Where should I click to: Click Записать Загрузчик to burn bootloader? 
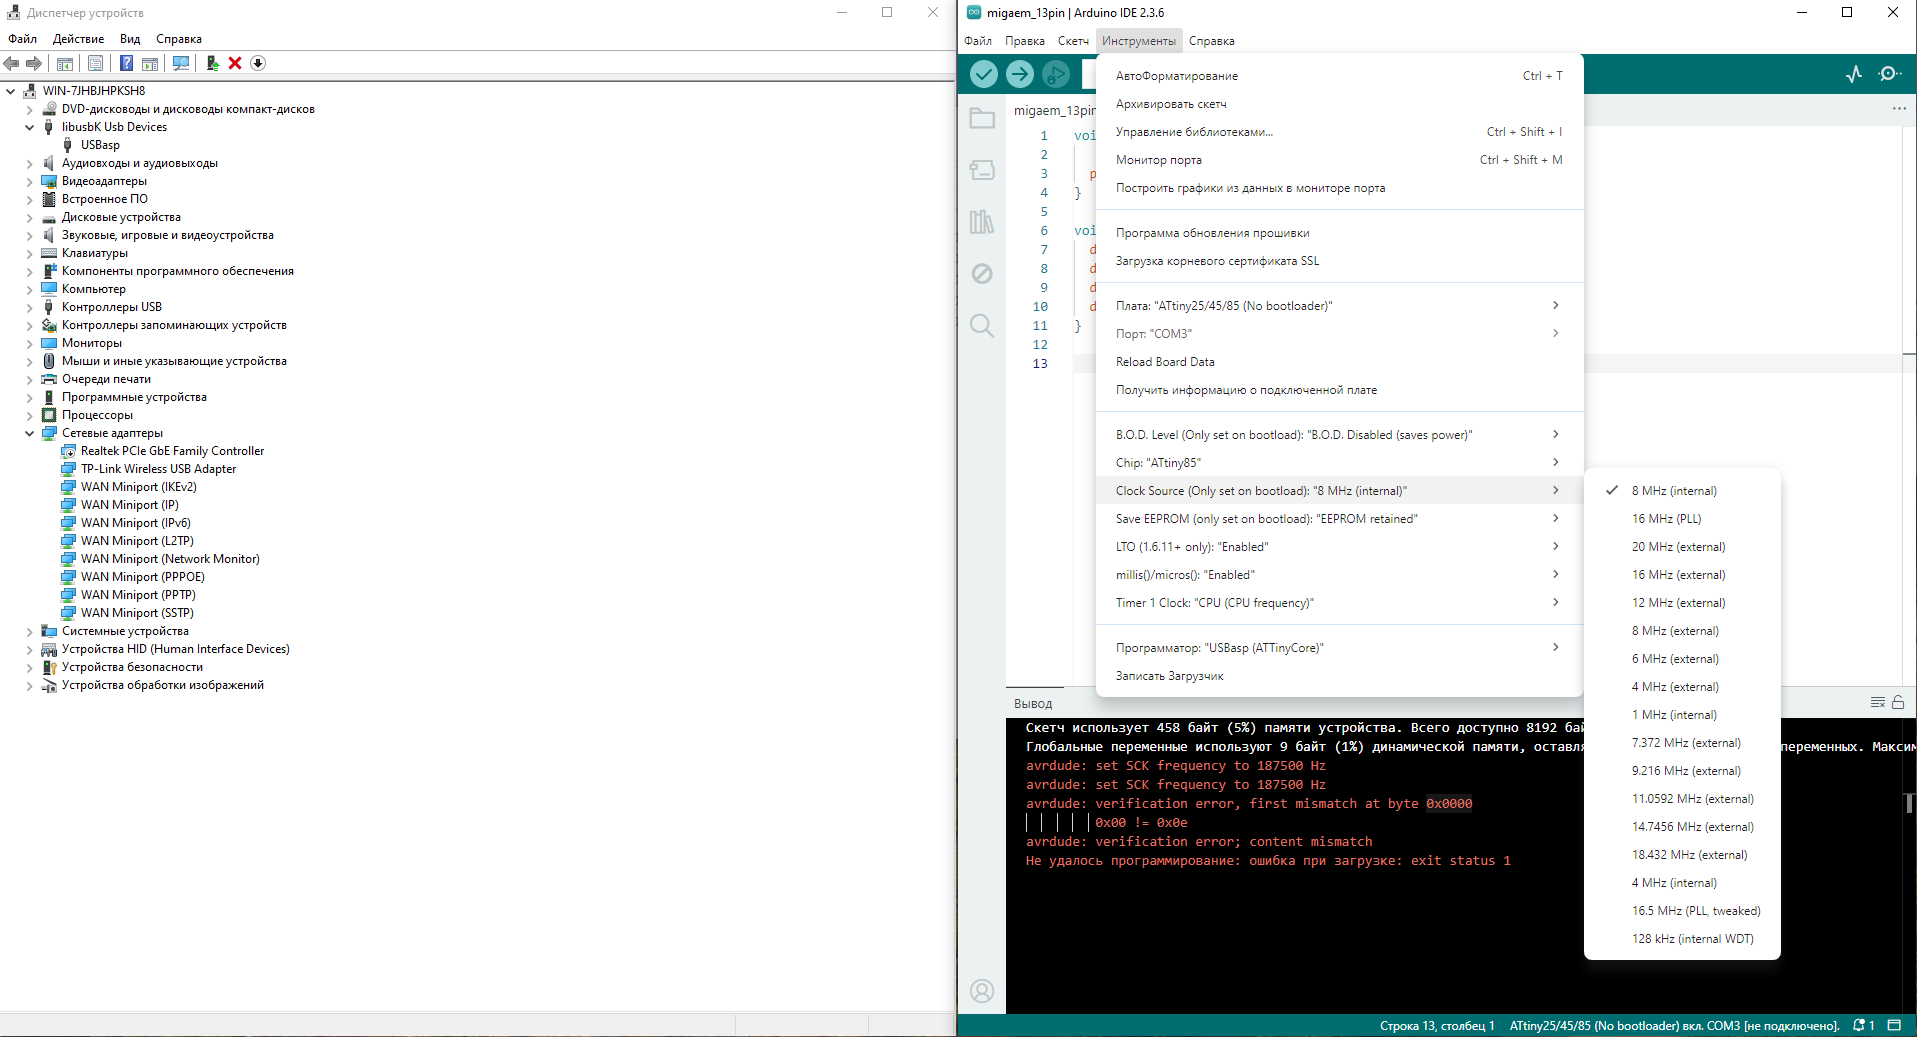1169,676
